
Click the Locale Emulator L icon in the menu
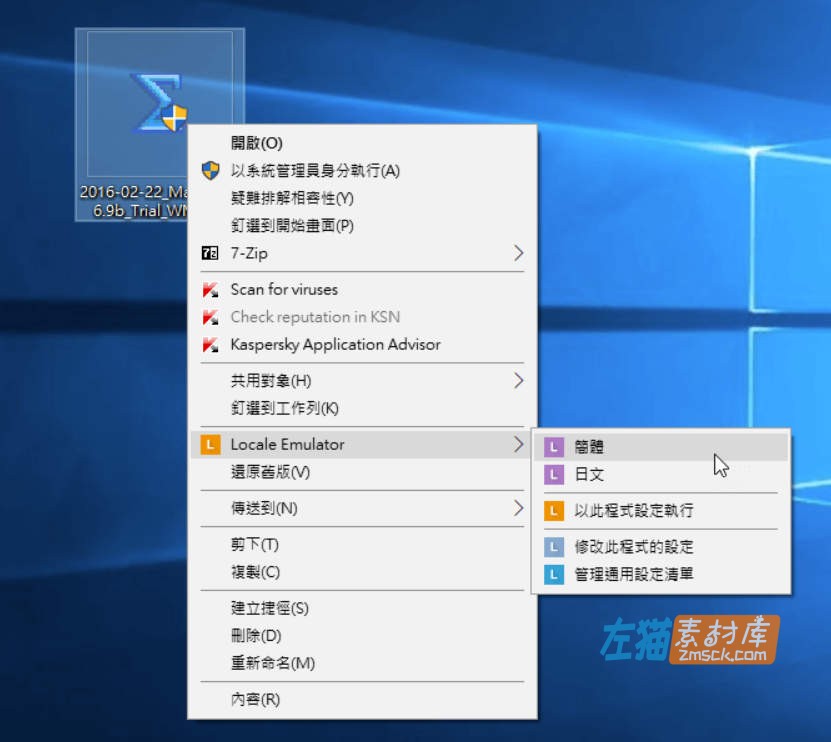[210, 444]
